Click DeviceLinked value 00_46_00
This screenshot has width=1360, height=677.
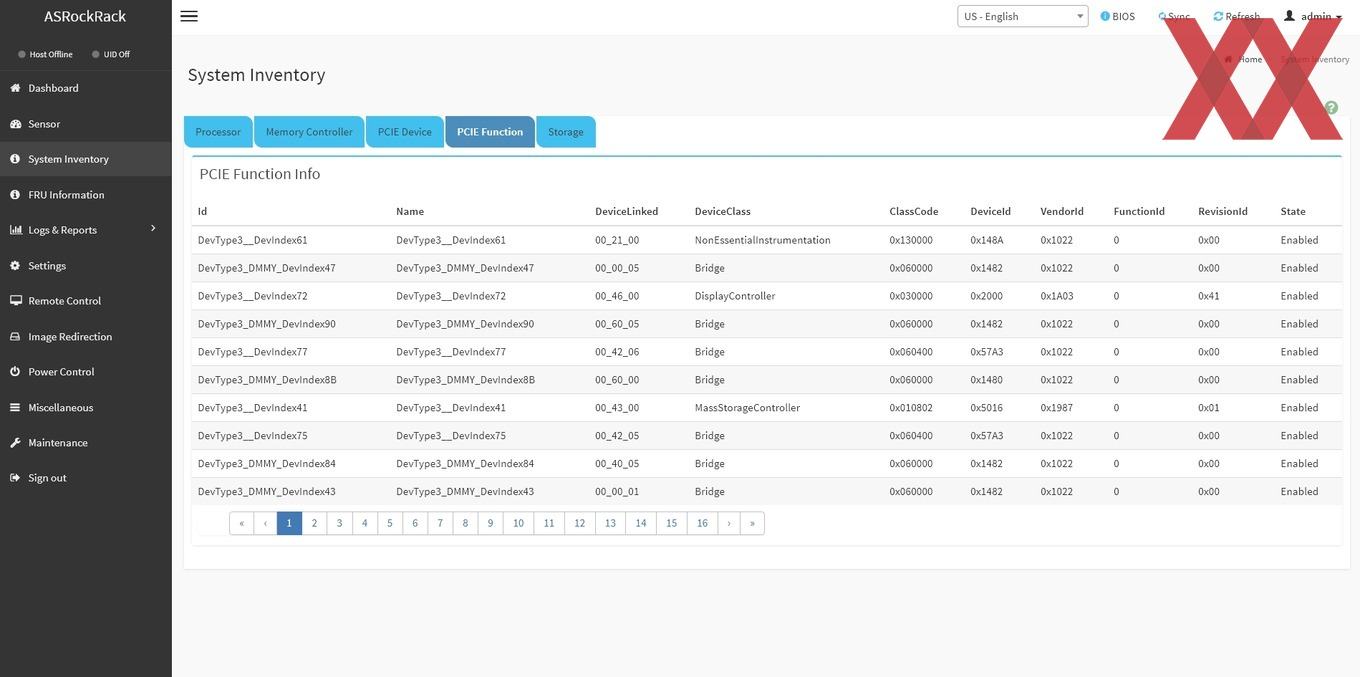[617, 296]
